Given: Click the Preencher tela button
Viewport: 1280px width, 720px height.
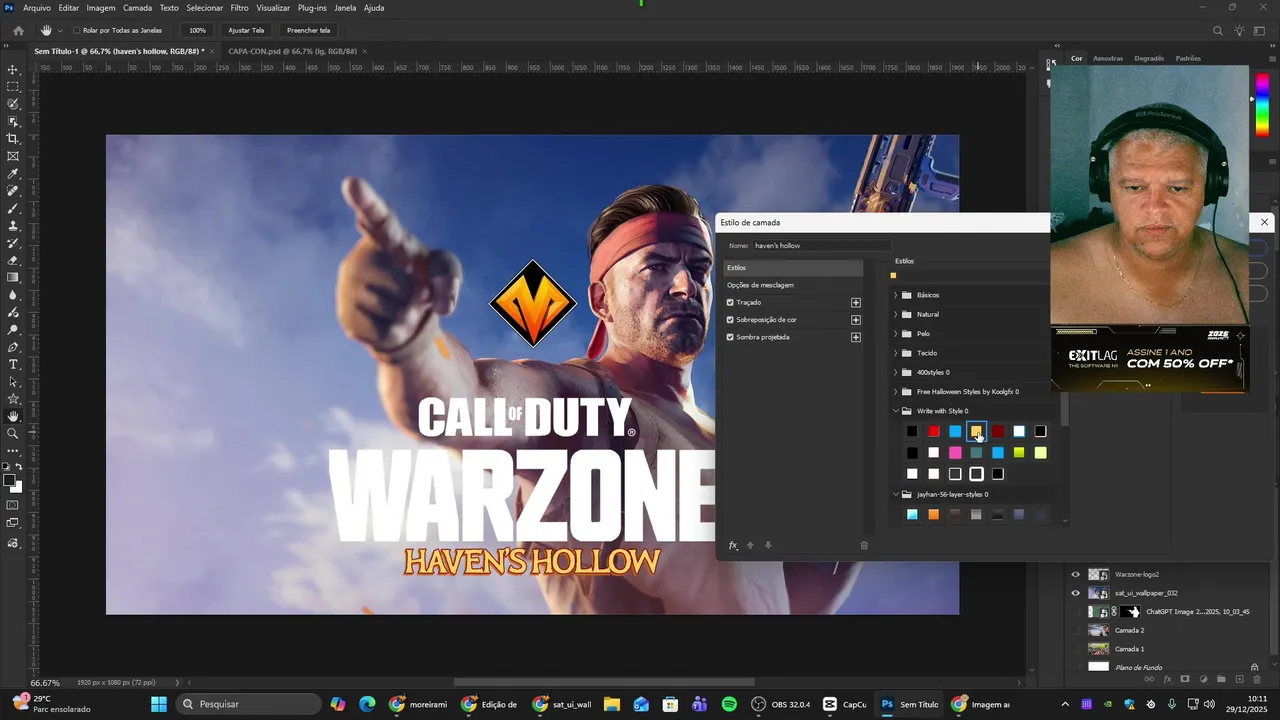Looking at the screenshot, I should point(308,30).
